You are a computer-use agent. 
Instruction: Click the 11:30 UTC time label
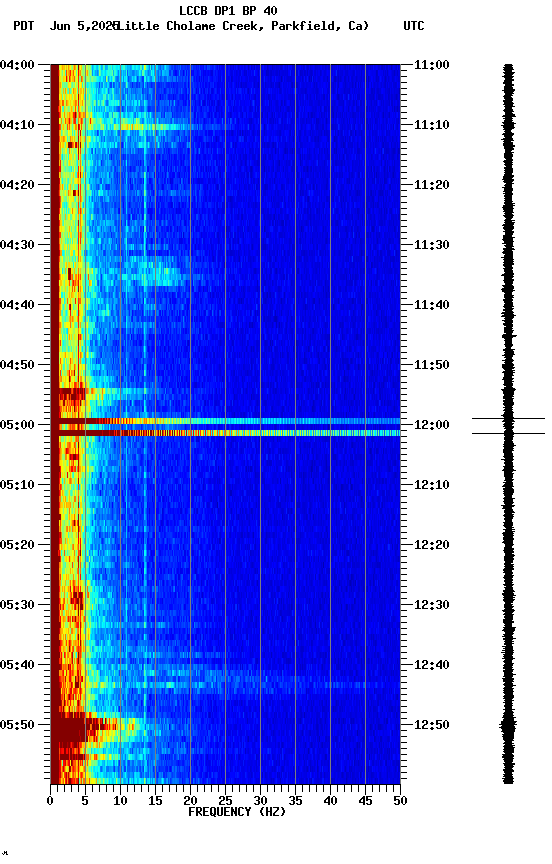coord(432,245)
